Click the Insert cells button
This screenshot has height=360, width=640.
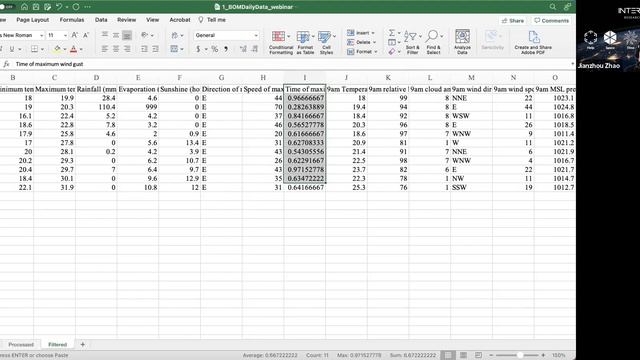(x=361, y=33)
